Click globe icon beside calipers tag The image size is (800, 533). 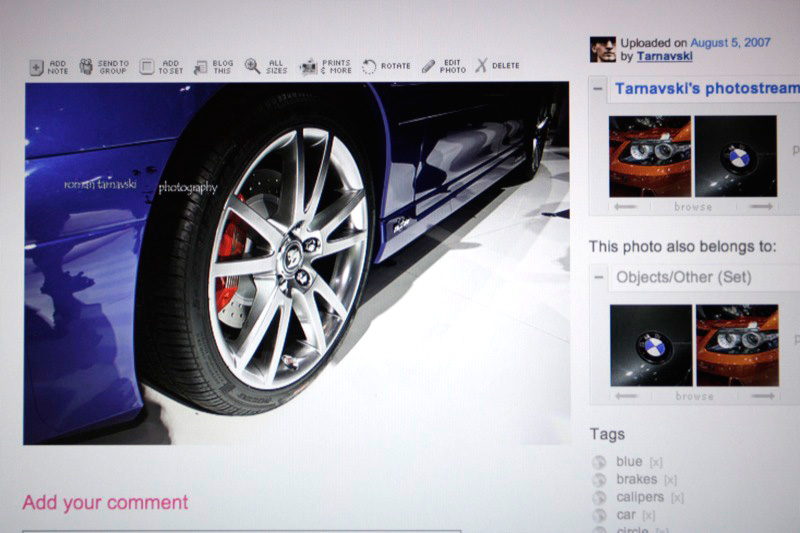pos(599,498)
